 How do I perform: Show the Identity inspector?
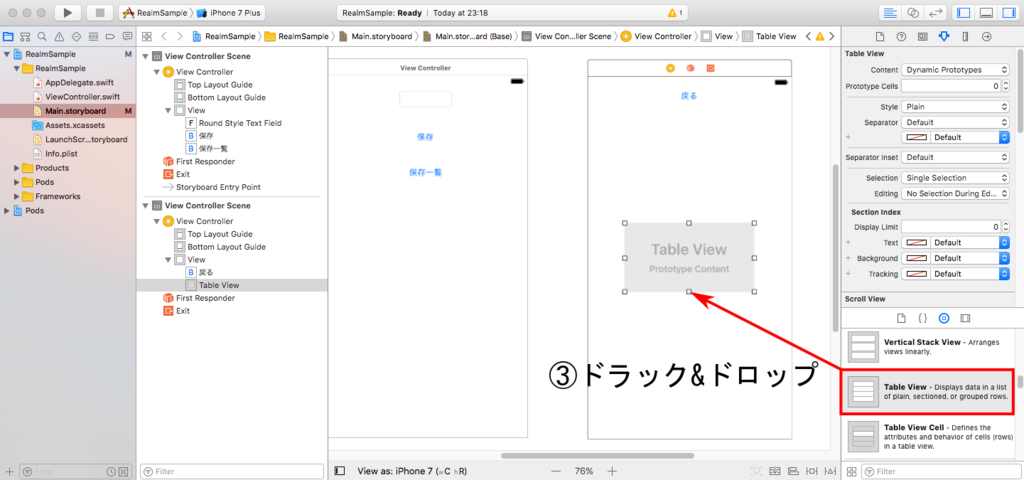[922, 37]
